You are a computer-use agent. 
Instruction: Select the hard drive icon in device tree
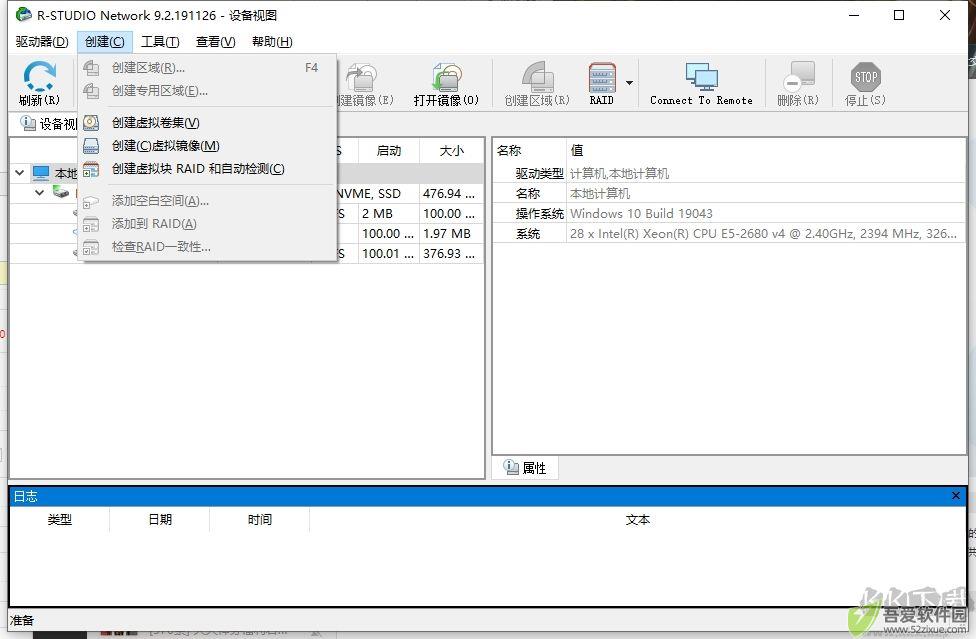(61, 192)
